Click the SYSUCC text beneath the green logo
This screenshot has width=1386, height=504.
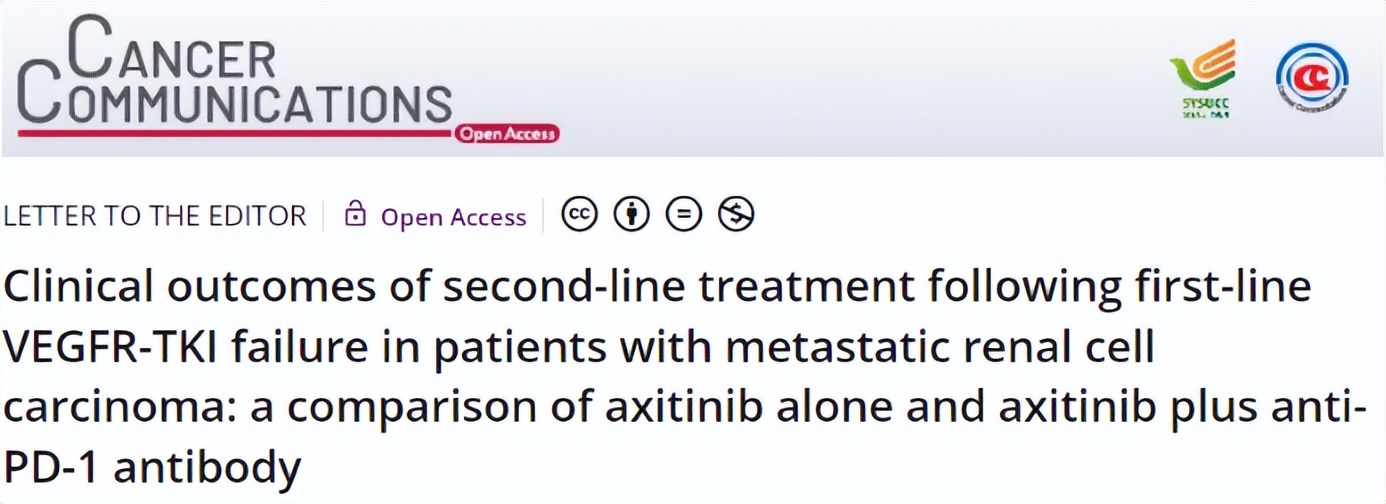1205,105
